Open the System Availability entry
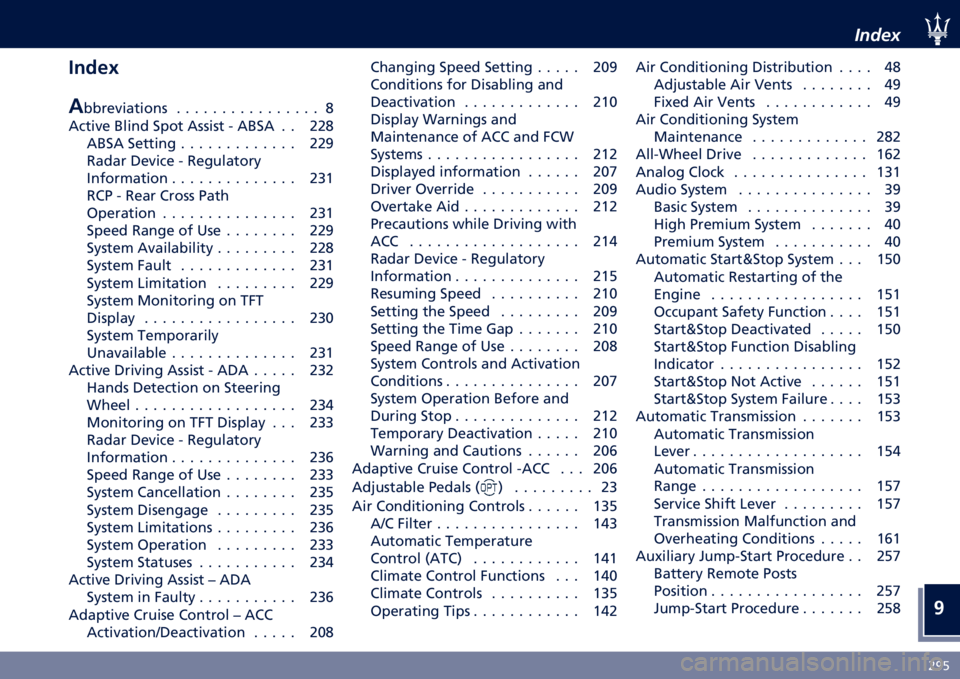The width and height of the screenshot is (960, 679). coord(210,248)
